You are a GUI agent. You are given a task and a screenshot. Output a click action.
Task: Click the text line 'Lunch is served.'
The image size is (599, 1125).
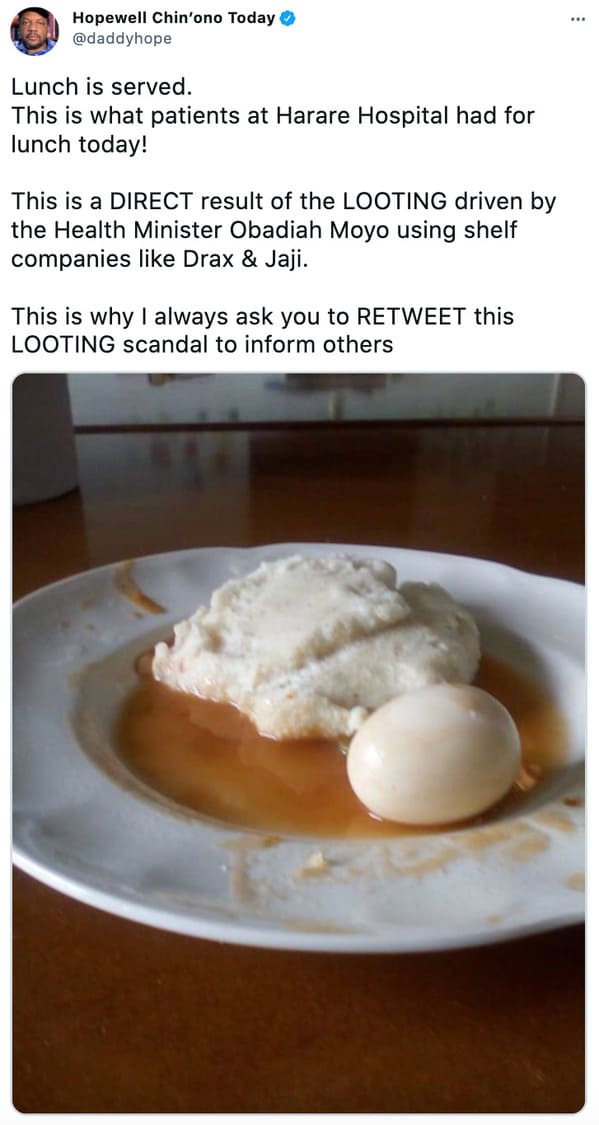pyautogui.click(x=102, y=87)
